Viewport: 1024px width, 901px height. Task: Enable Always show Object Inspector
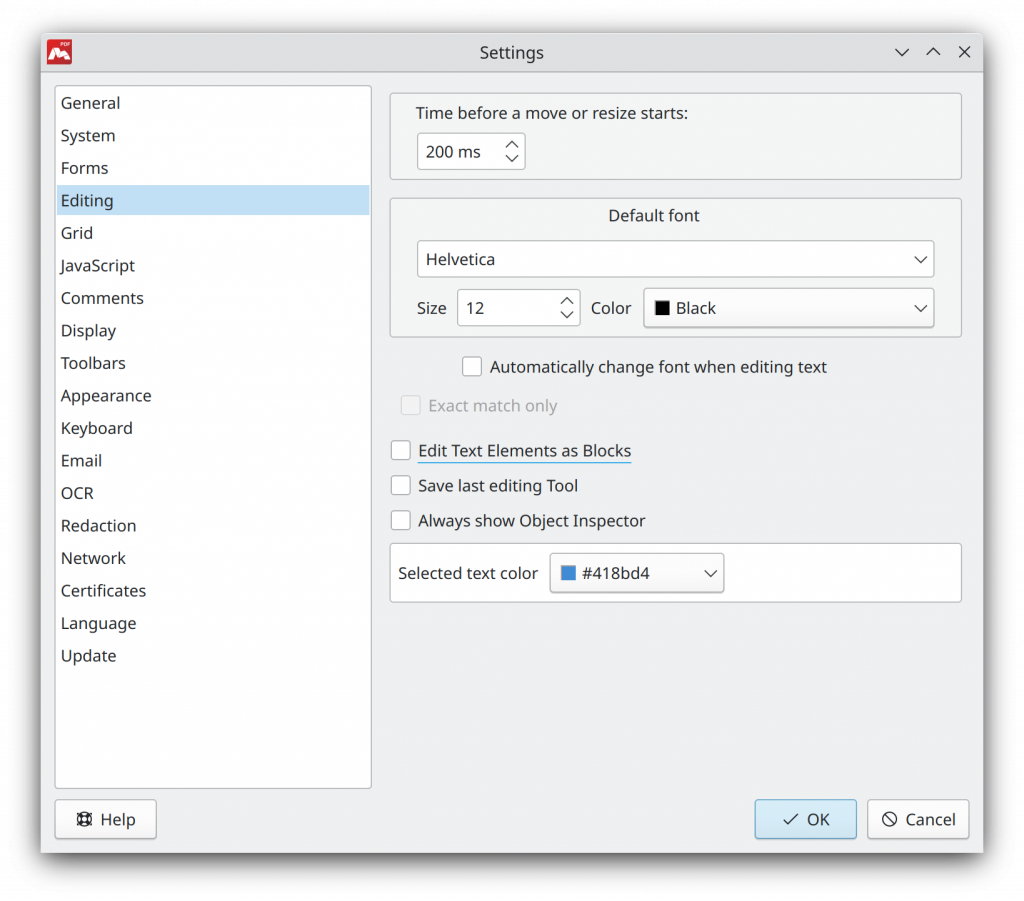[400, 520]
